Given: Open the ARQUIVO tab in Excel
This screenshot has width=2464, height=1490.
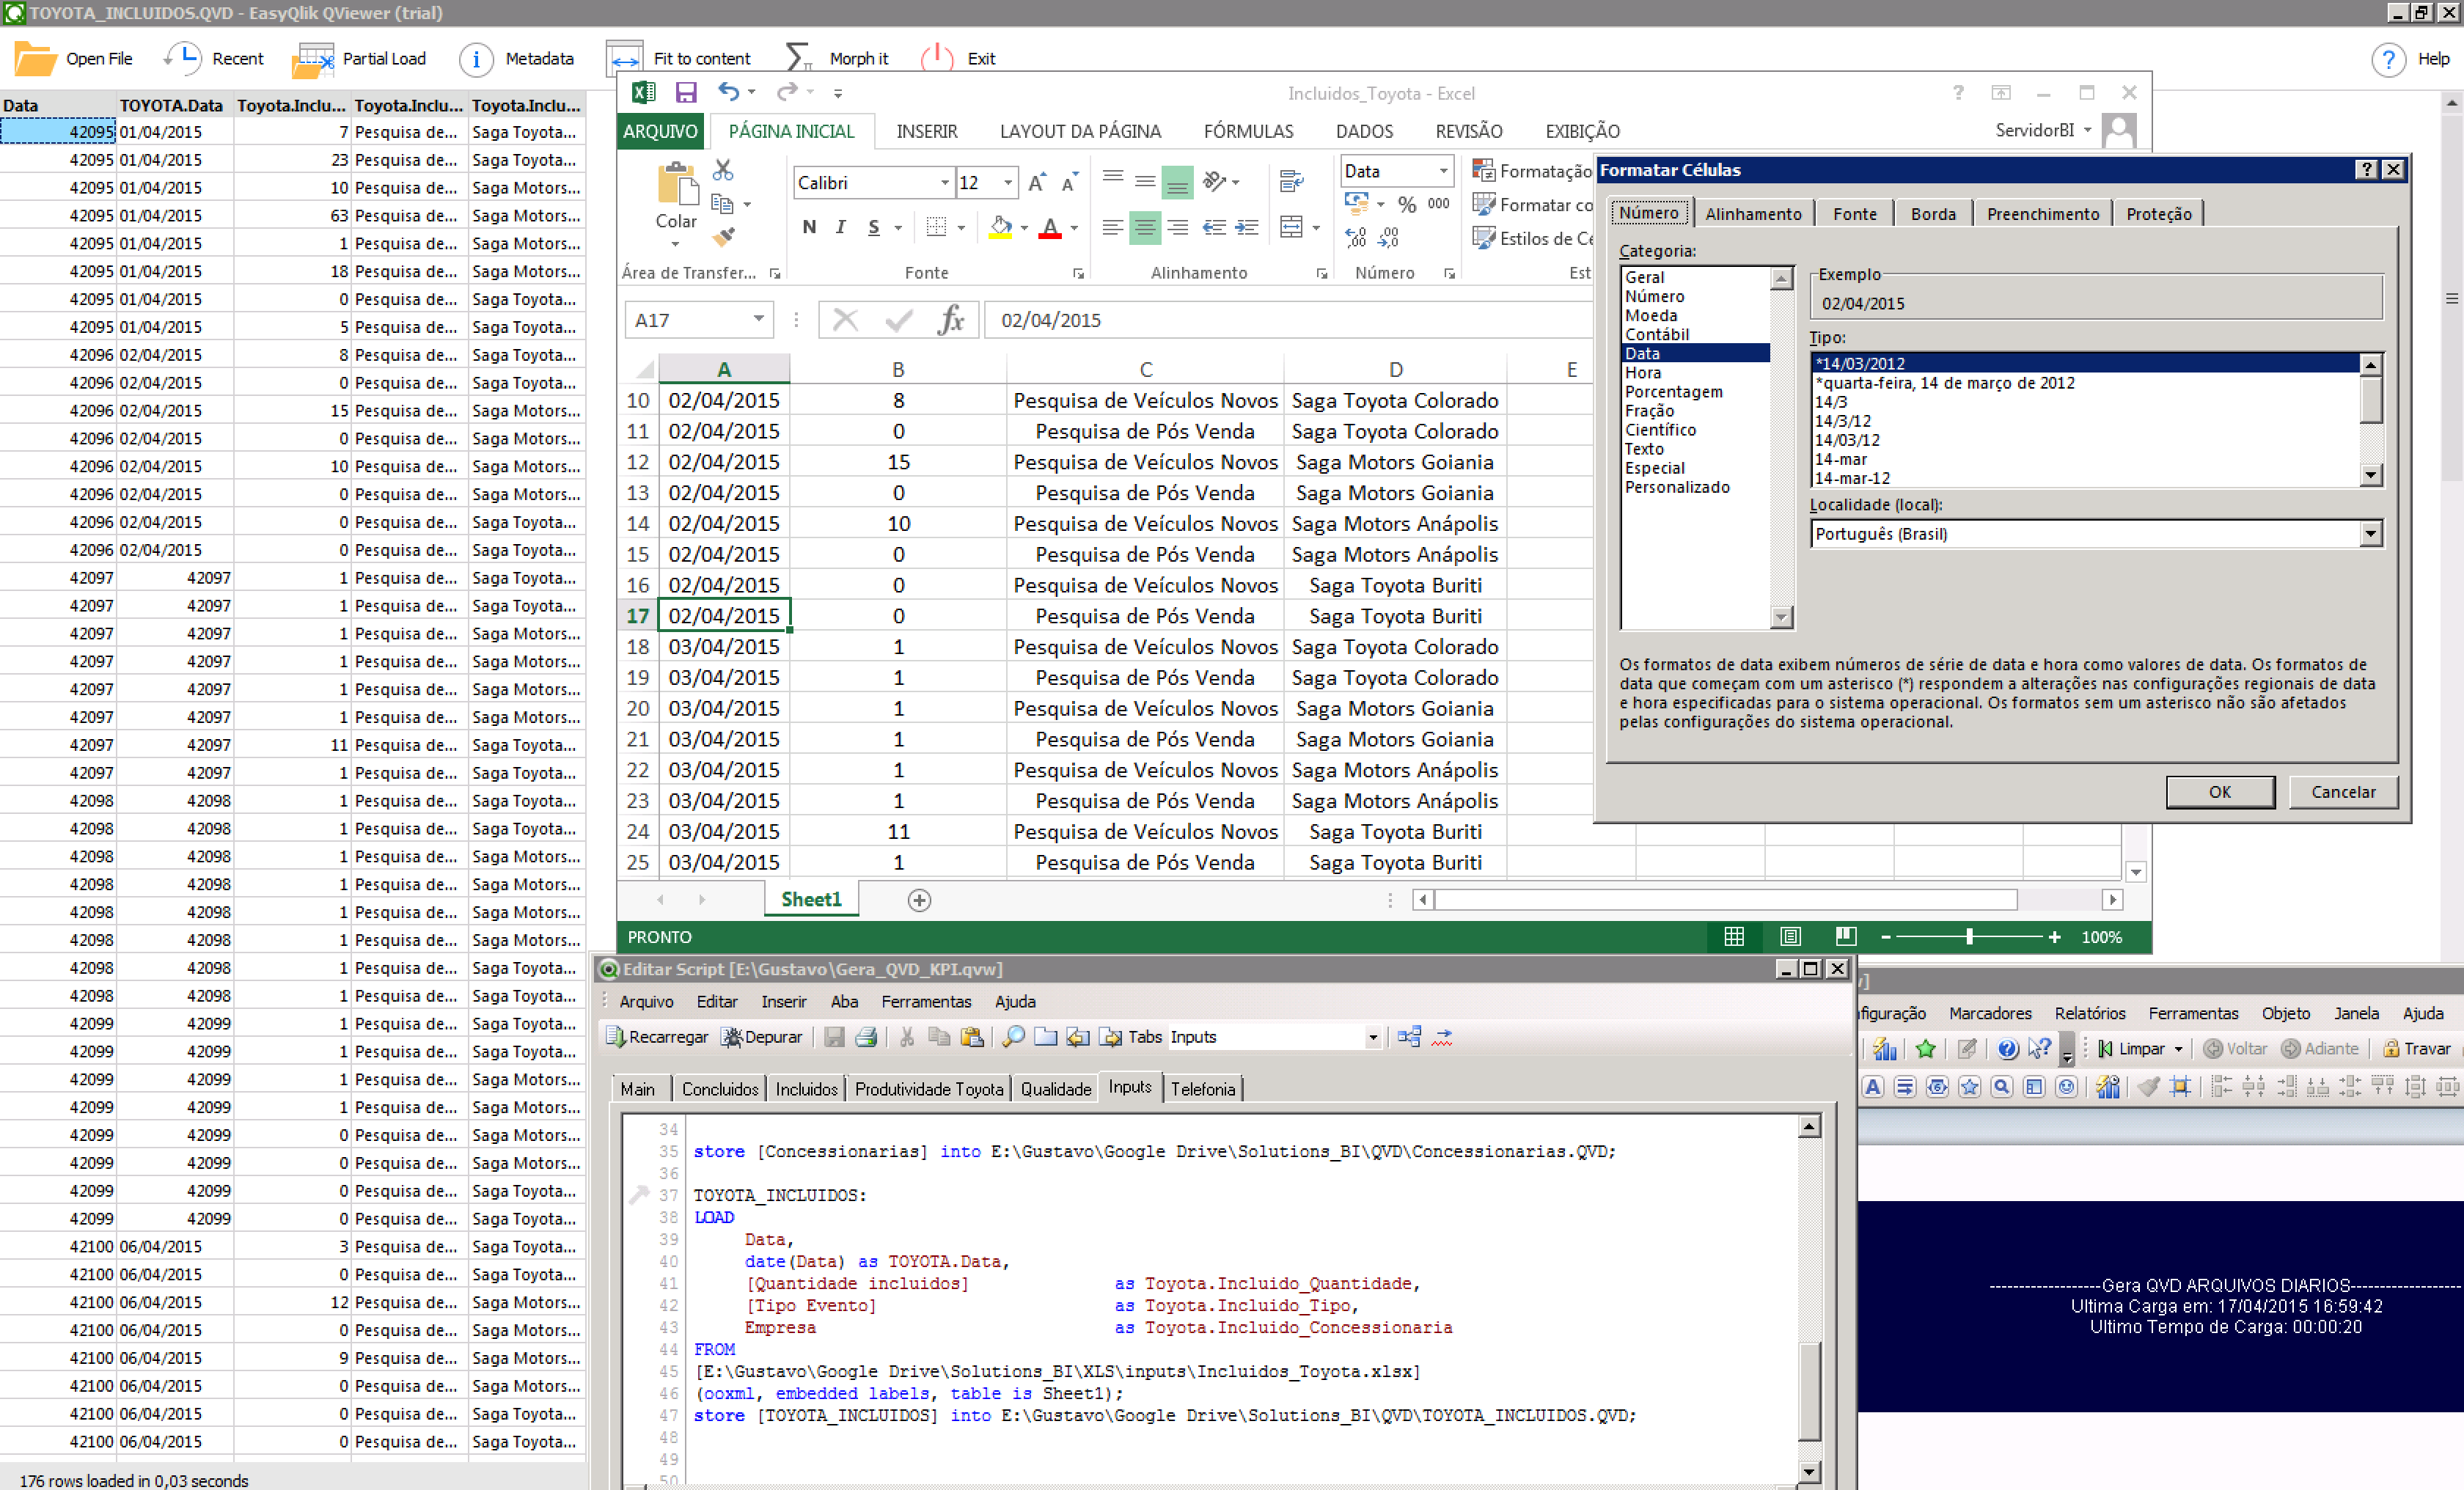Looking at the screenshot, I should tap(660, 131).
